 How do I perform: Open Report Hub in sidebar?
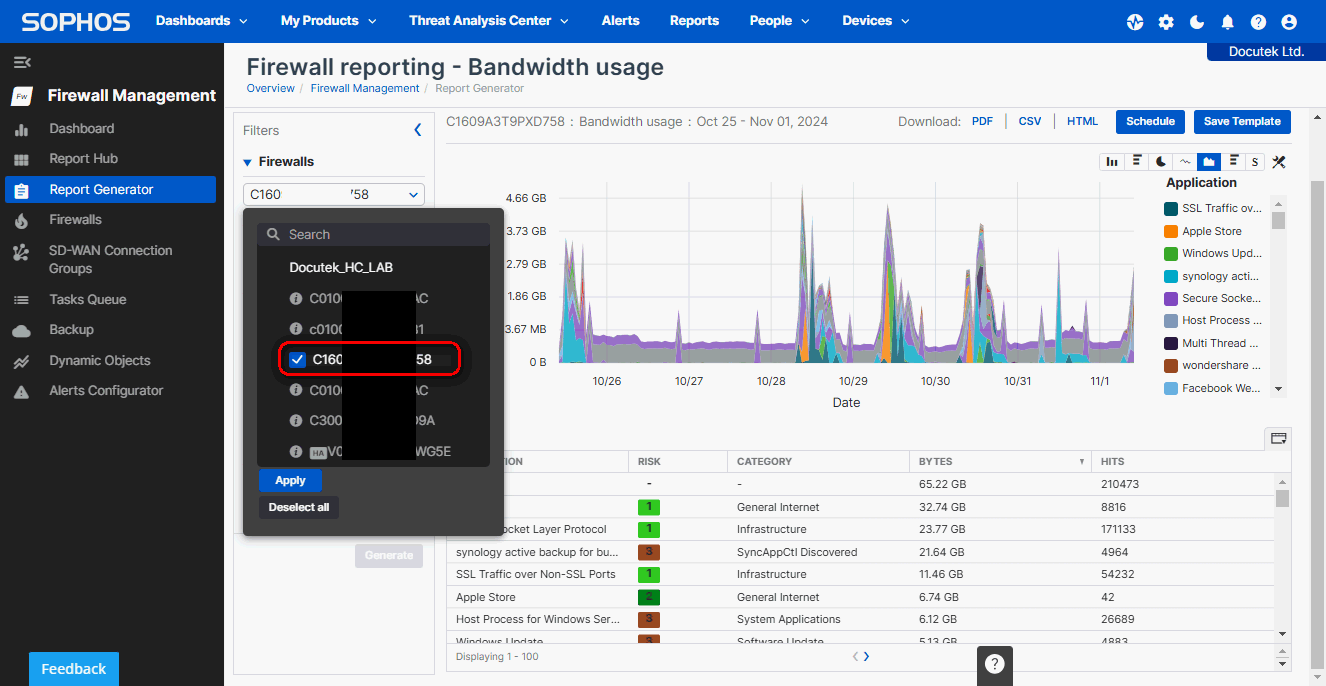[x=84, y=159]
